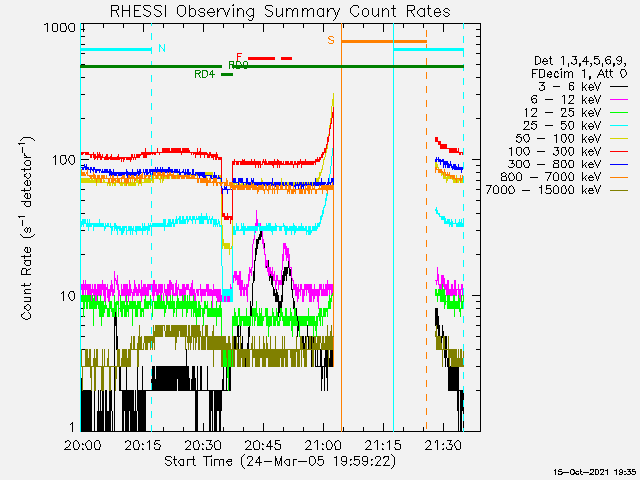Click the yellow line swatch for 50-100 keV

[619, 139]
